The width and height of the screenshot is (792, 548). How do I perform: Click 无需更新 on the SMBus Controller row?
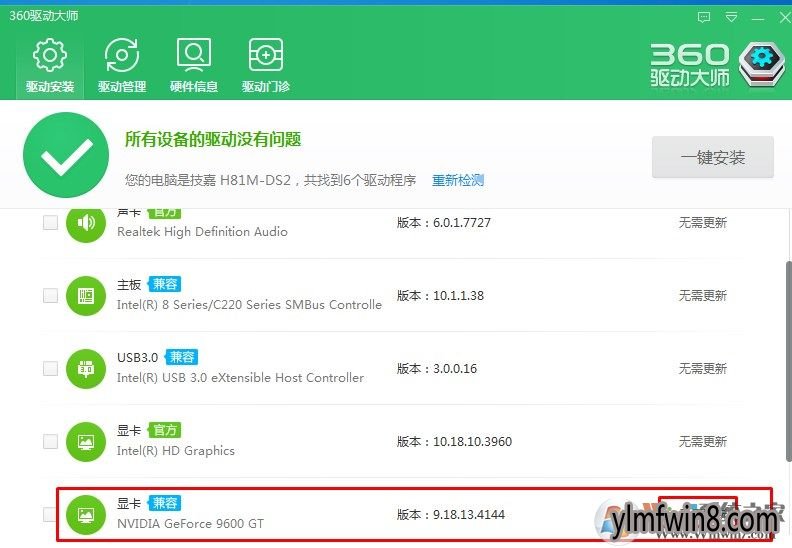703,295
